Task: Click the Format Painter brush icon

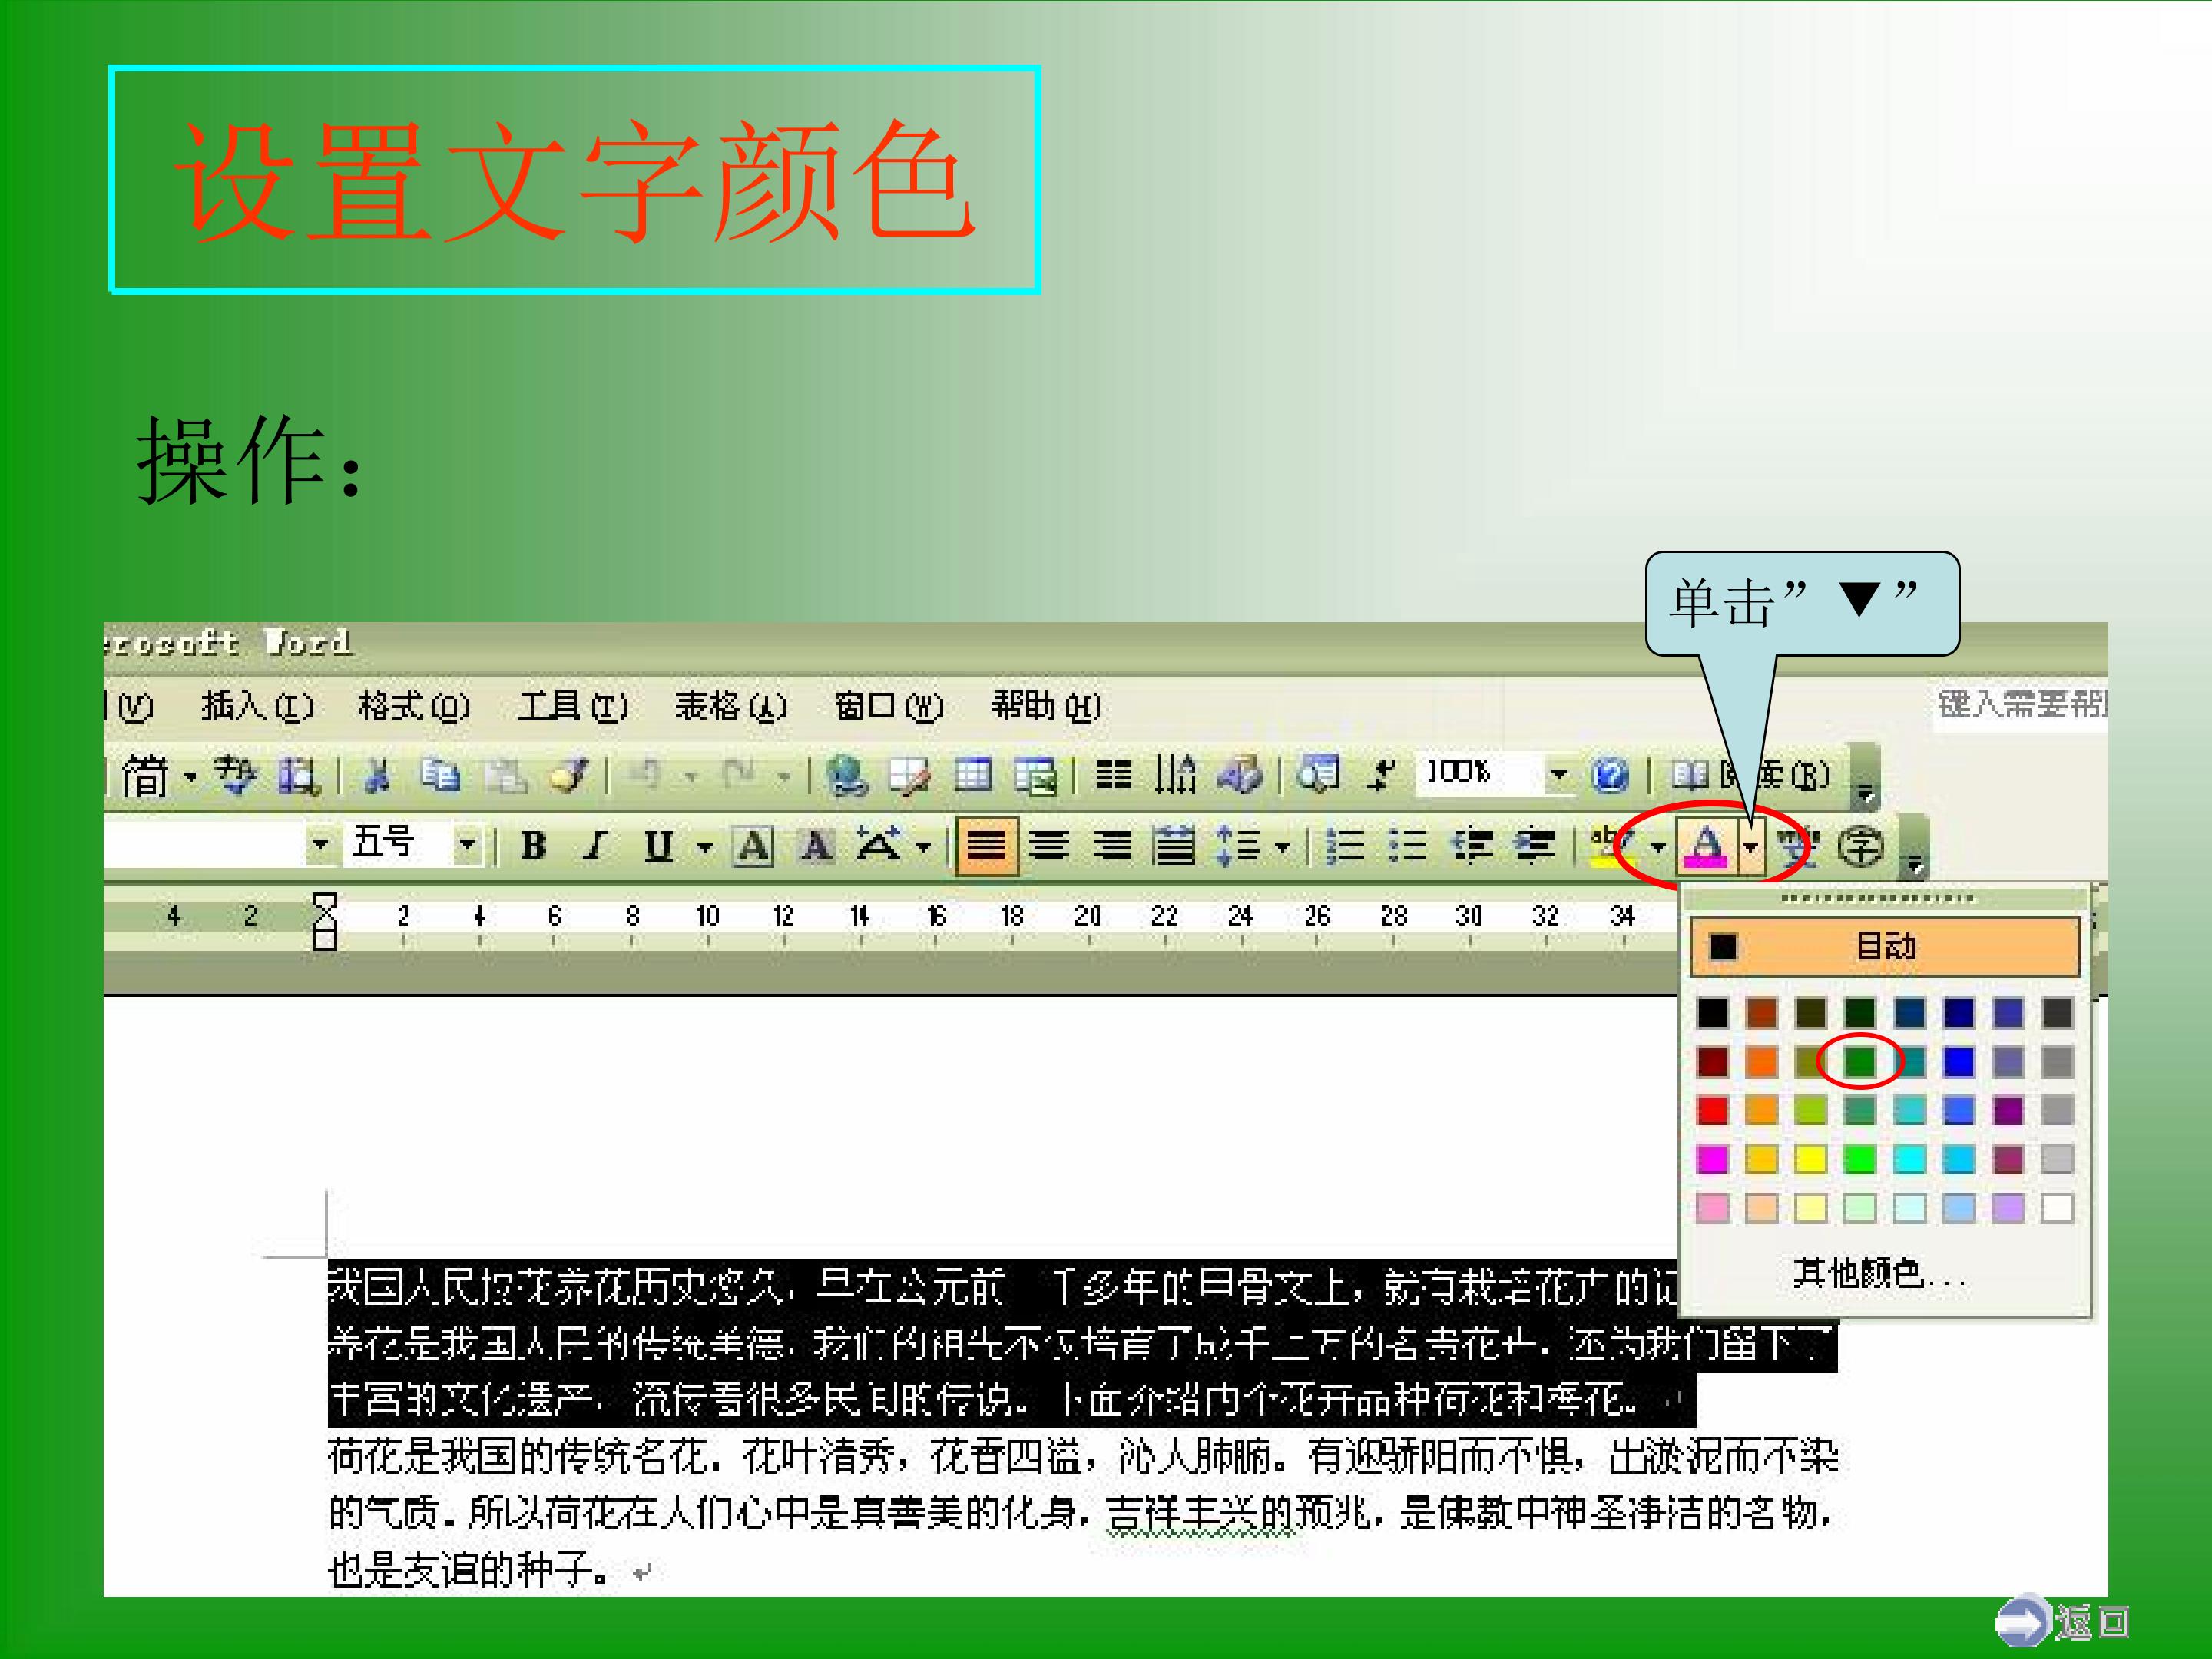Action: click(x=570, y=775)
